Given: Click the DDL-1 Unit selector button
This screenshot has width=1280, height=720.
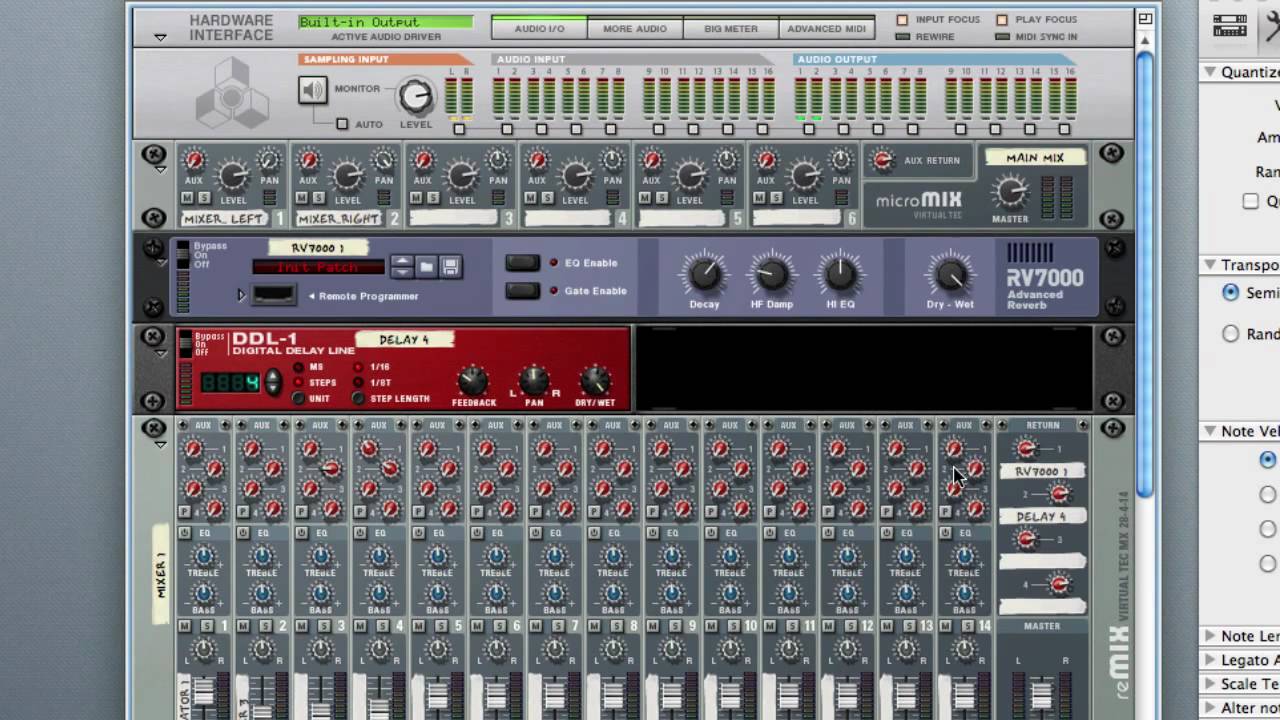Looking at the screenshot, I should 299,398.
